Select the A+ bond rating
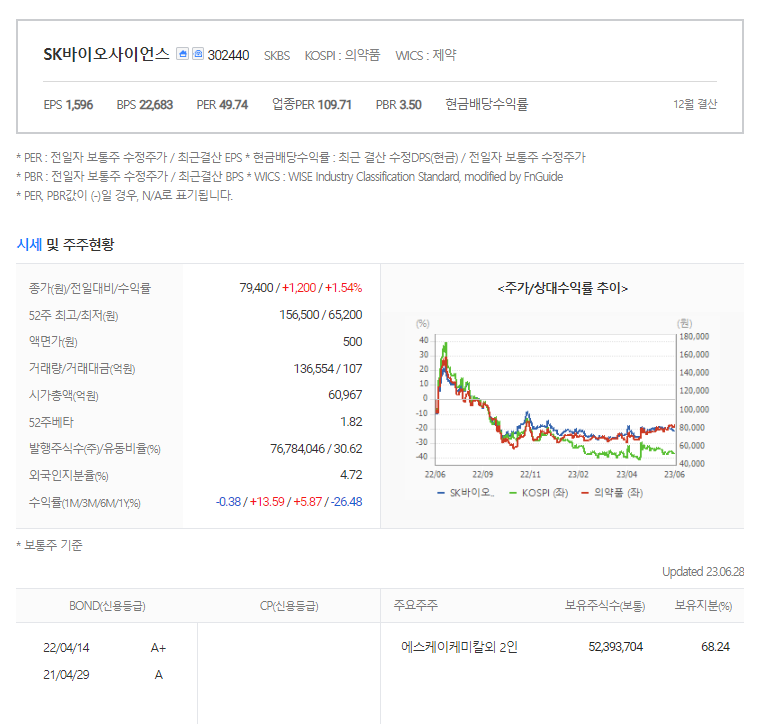 (158, 648)
